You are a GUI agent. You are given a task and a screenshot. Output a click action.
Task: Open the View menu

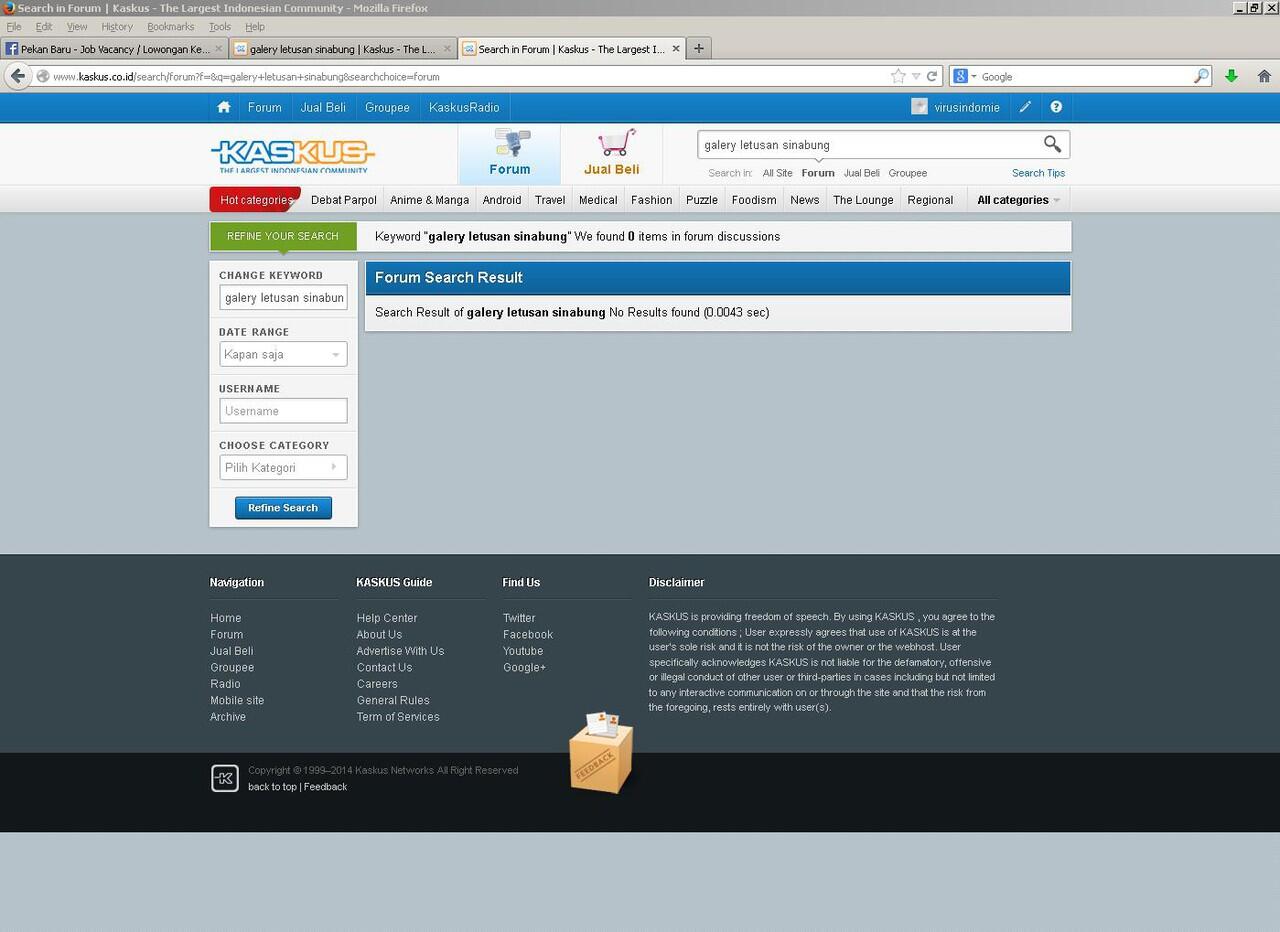pyautogui.click(x=77, y=27)
